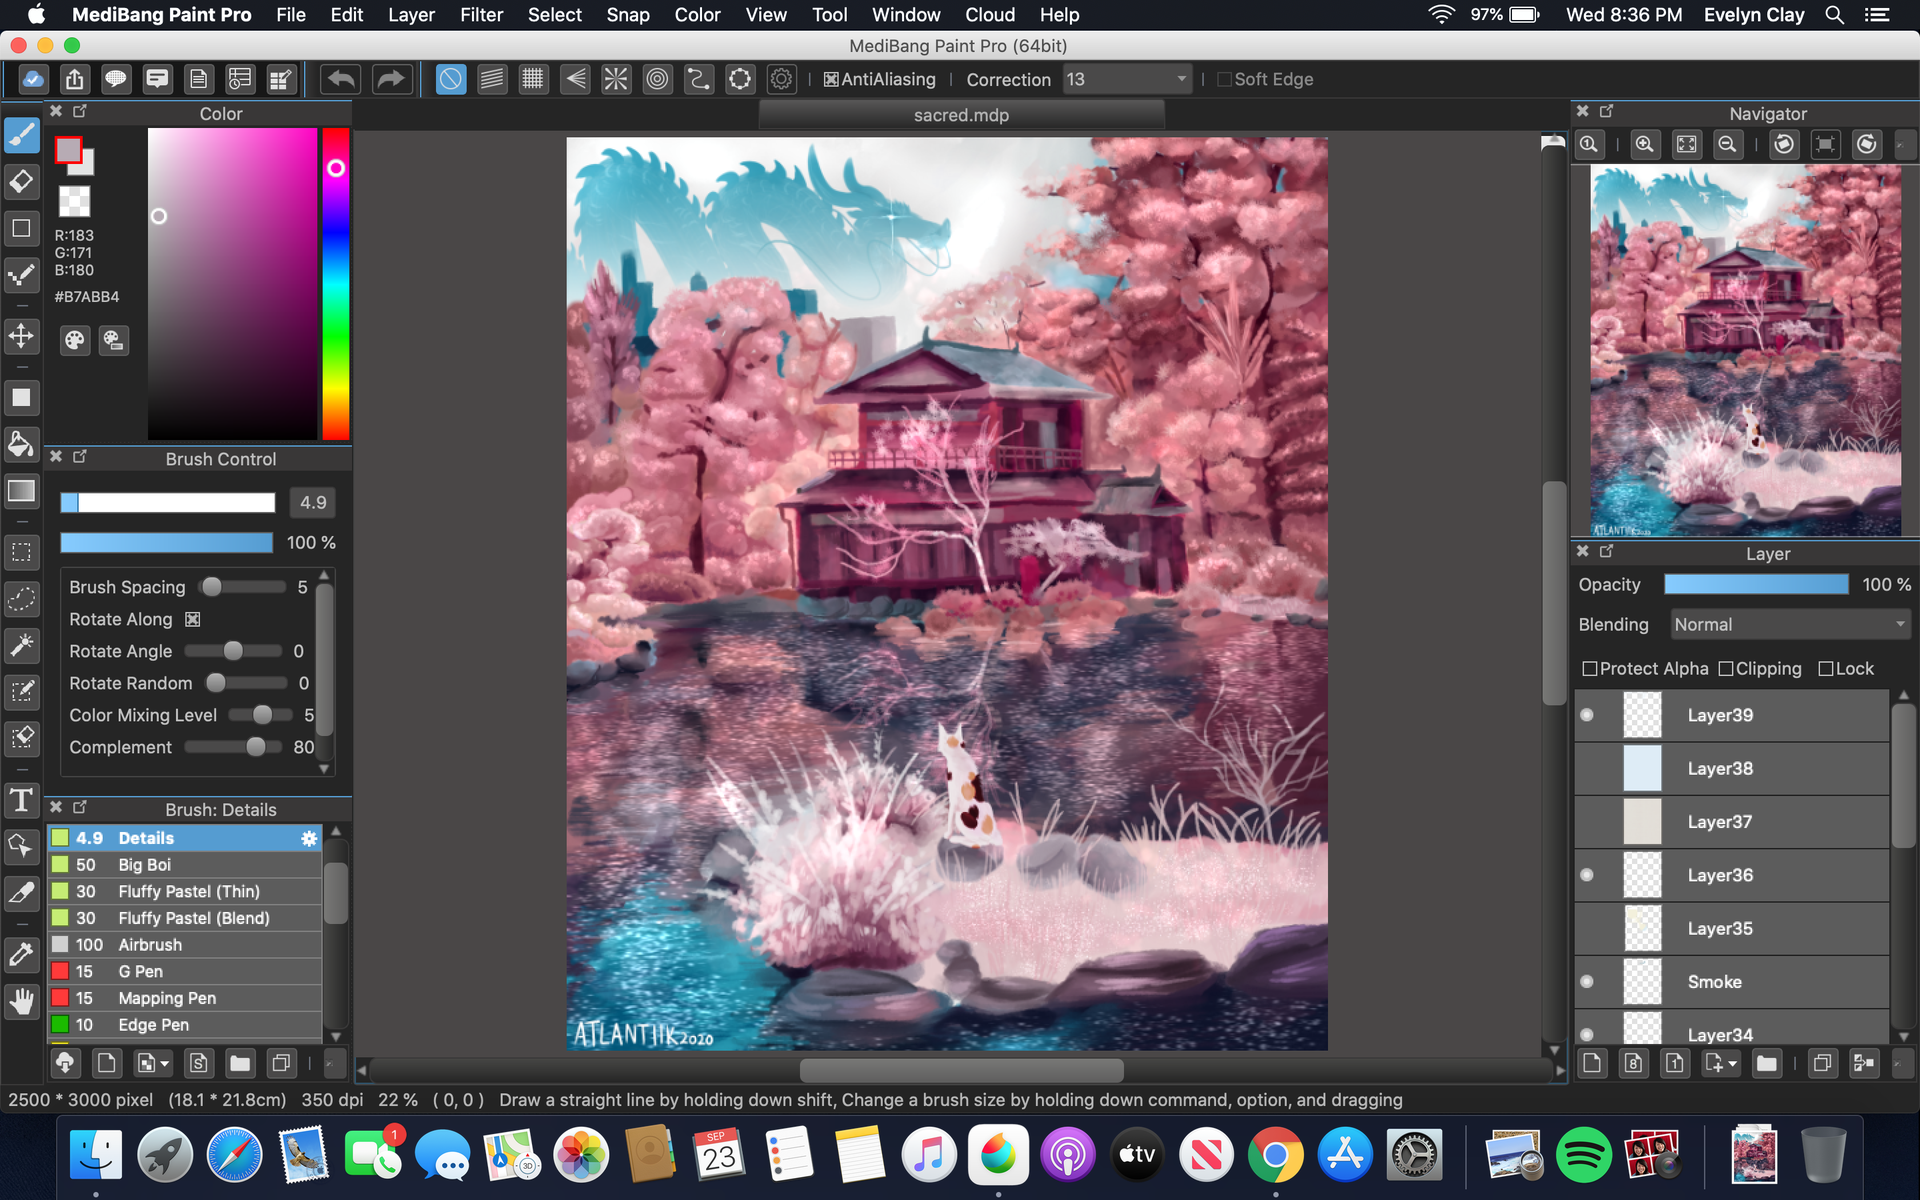1920x1200 pixels.
Task: Click Navigator zoom in icon
Action: [x=1644, y=145]
